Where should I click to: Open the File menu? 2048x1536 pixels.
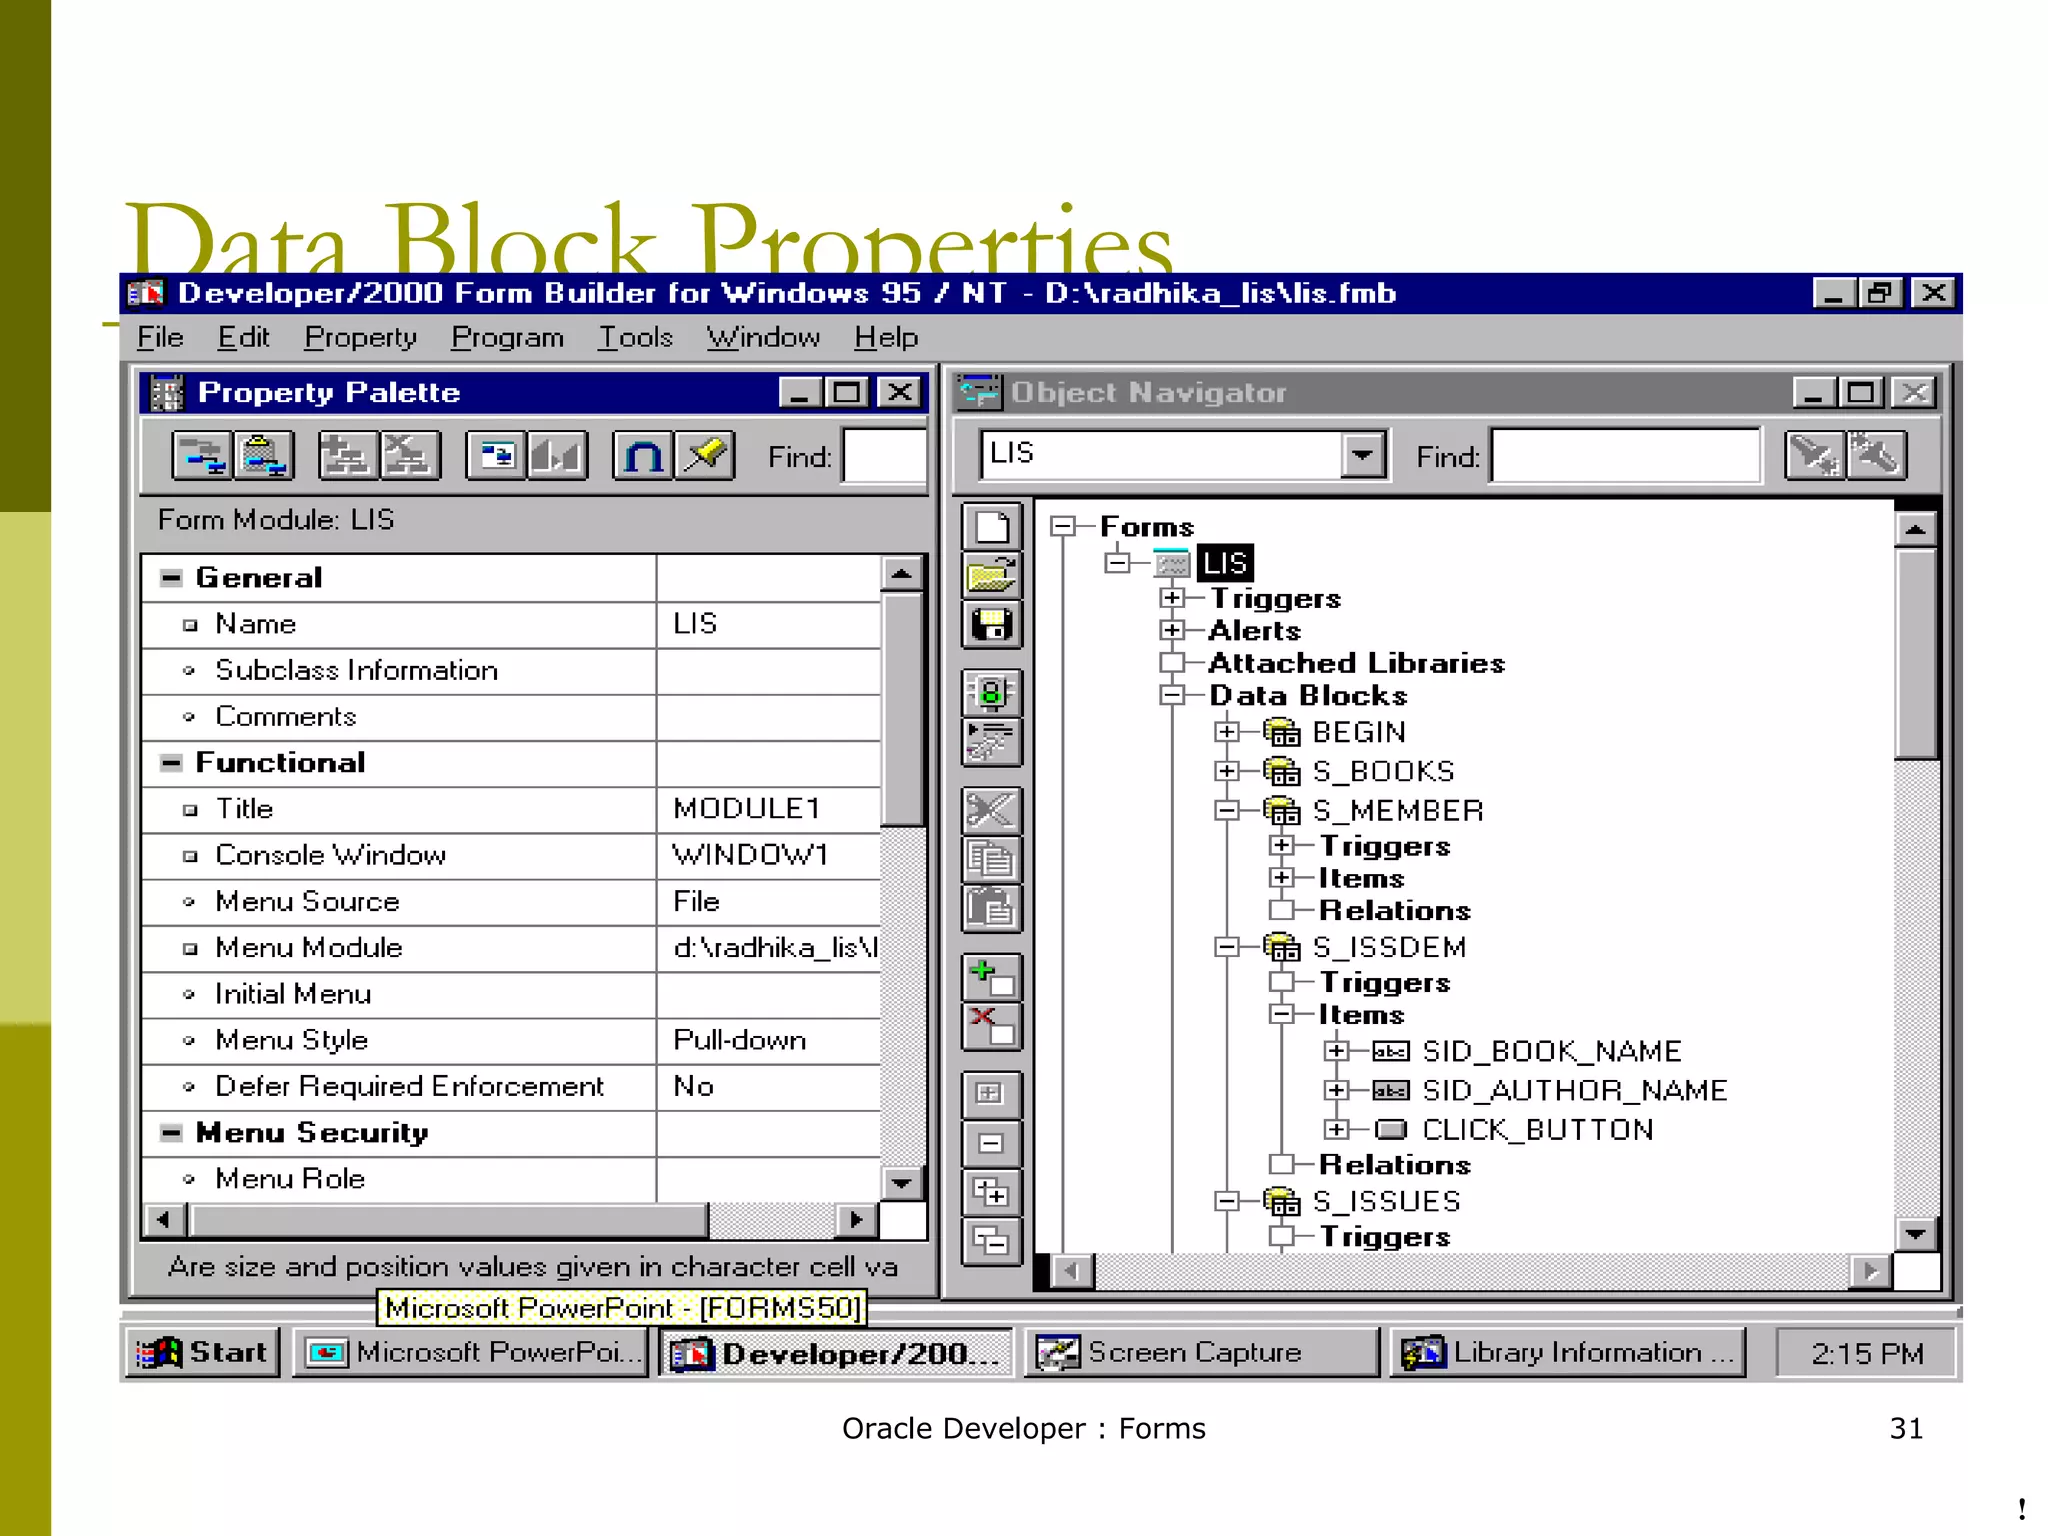click(160, 338)
